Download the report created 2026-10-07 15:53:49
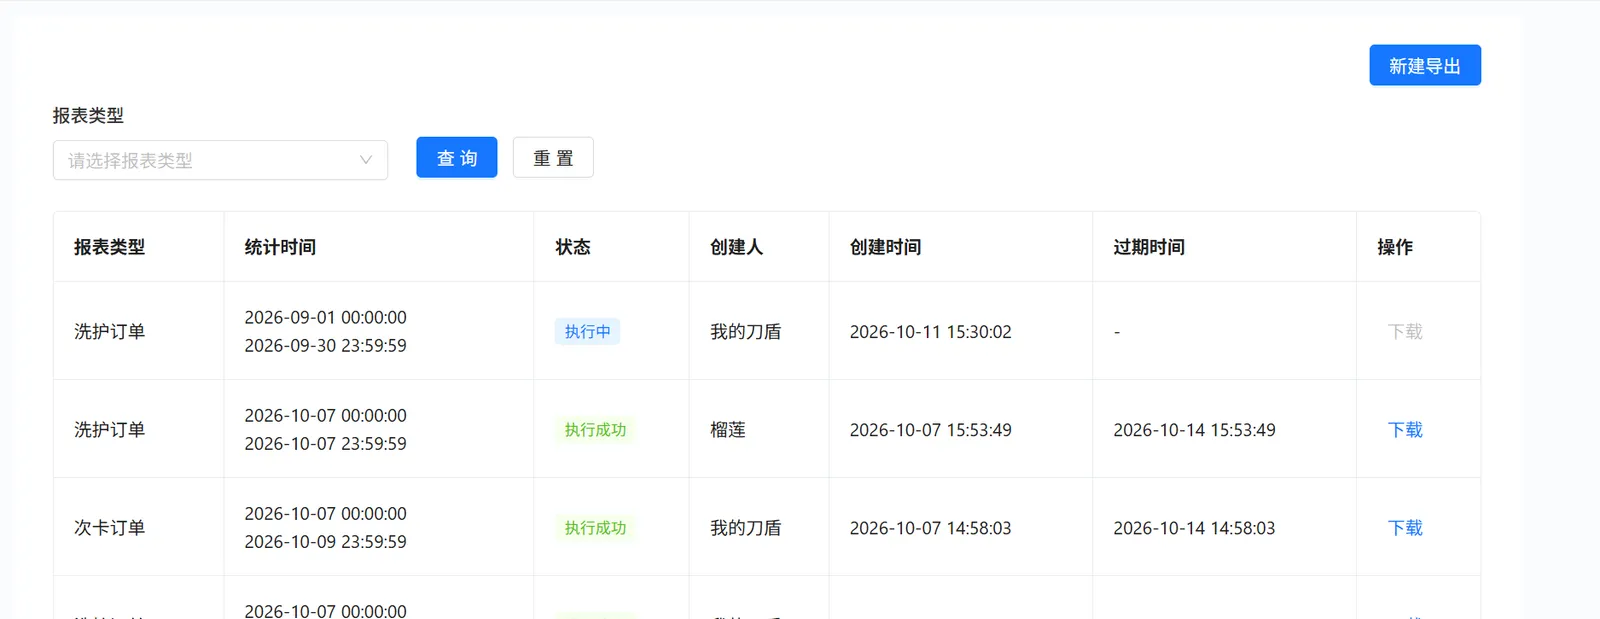This screenshot has width=1600, height=619. pos(1405,430)
